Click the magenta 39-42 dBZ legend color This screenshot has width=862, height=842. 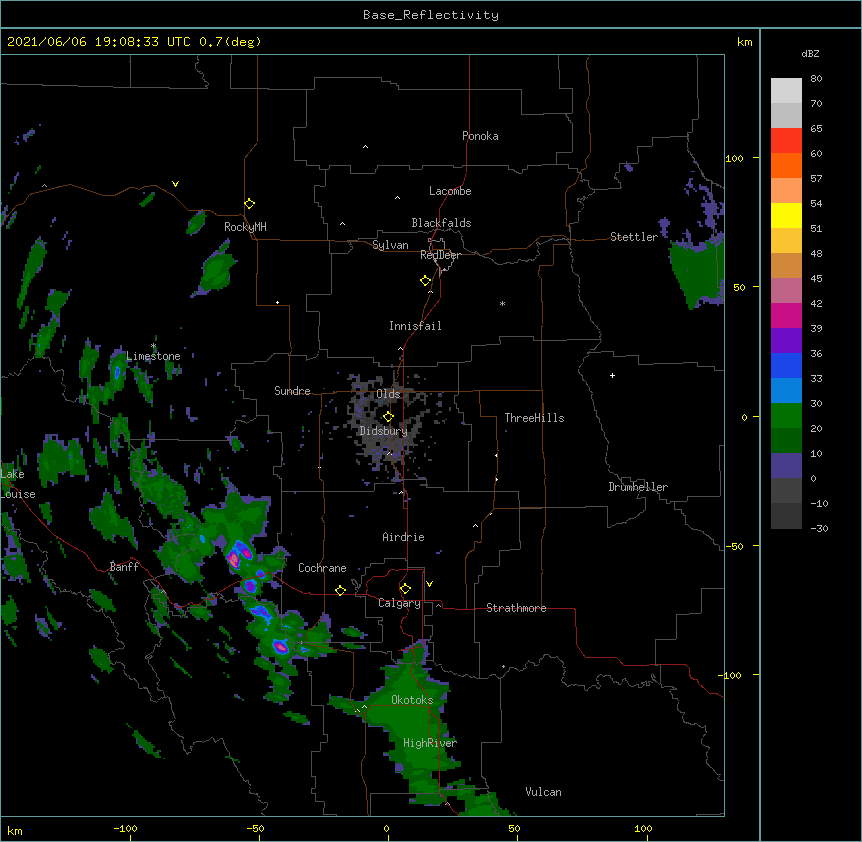[x=786, y=315]
